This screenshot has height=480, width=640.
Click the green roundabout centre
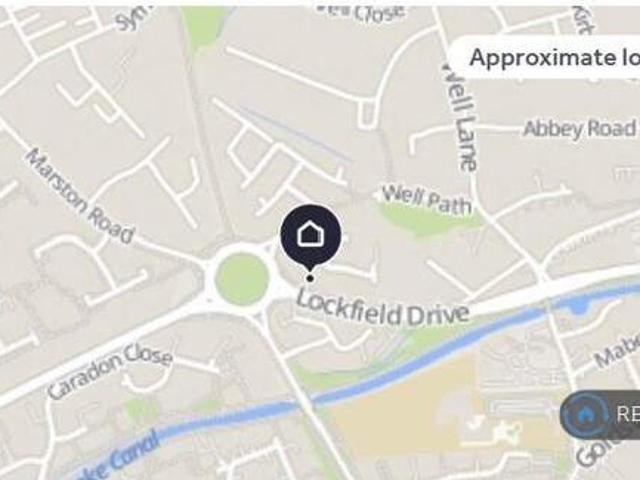[242, 278]
